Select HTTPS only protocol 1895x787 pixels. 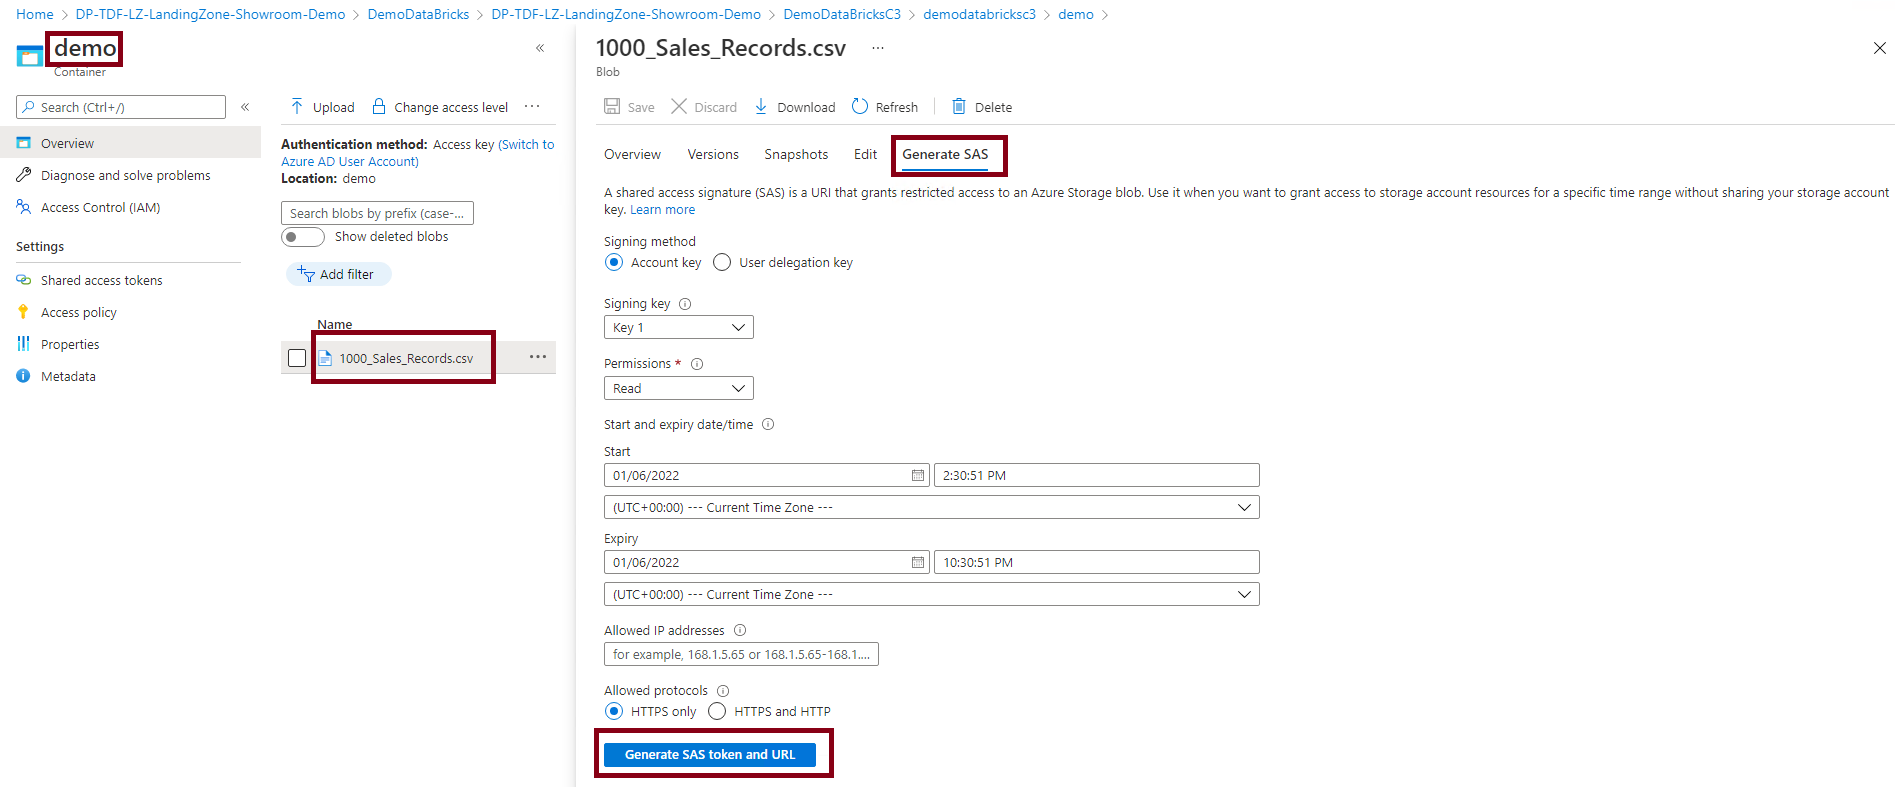[x=614, y=711]
